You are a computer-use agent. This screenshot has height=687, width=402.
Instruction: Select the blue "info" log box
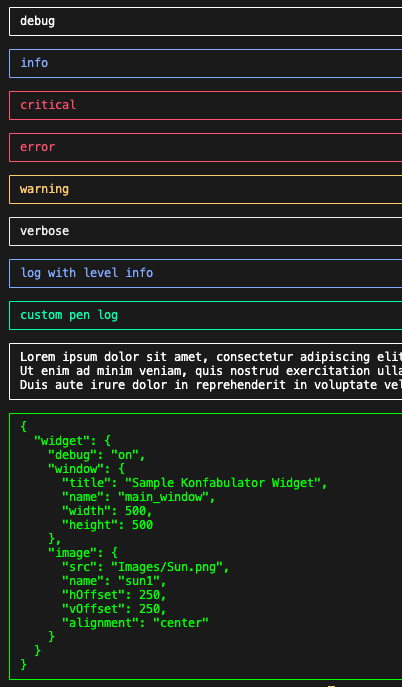(x=205, y=64)
